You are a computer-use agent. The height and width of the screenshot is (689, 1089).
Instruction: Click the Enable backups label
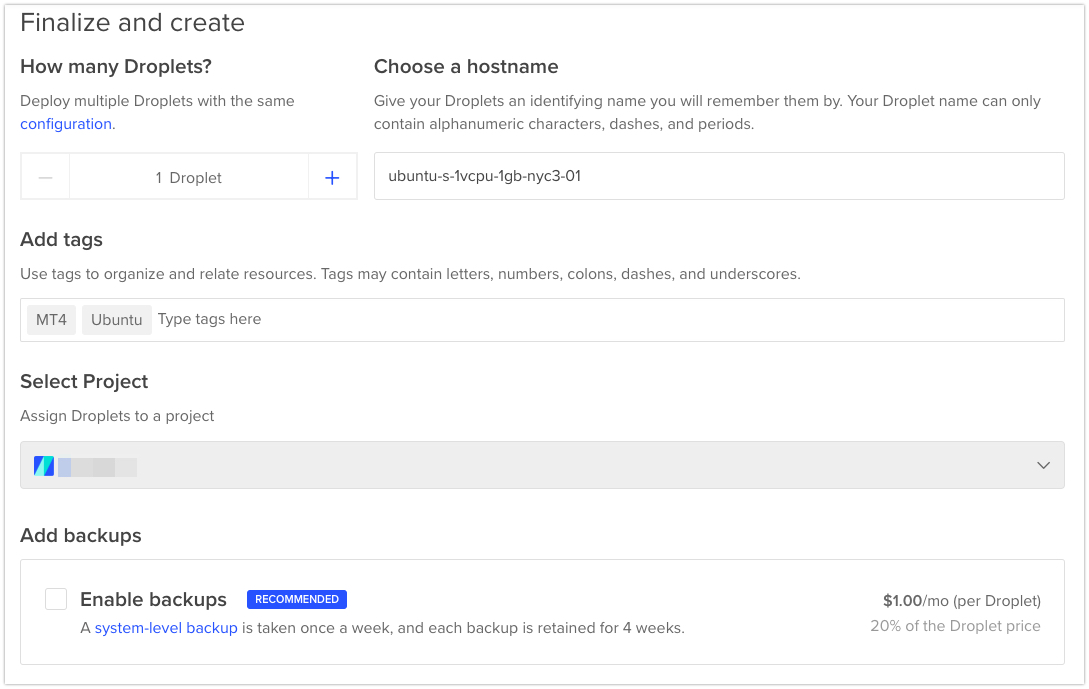pyautogui.click(x=153, y=599)
